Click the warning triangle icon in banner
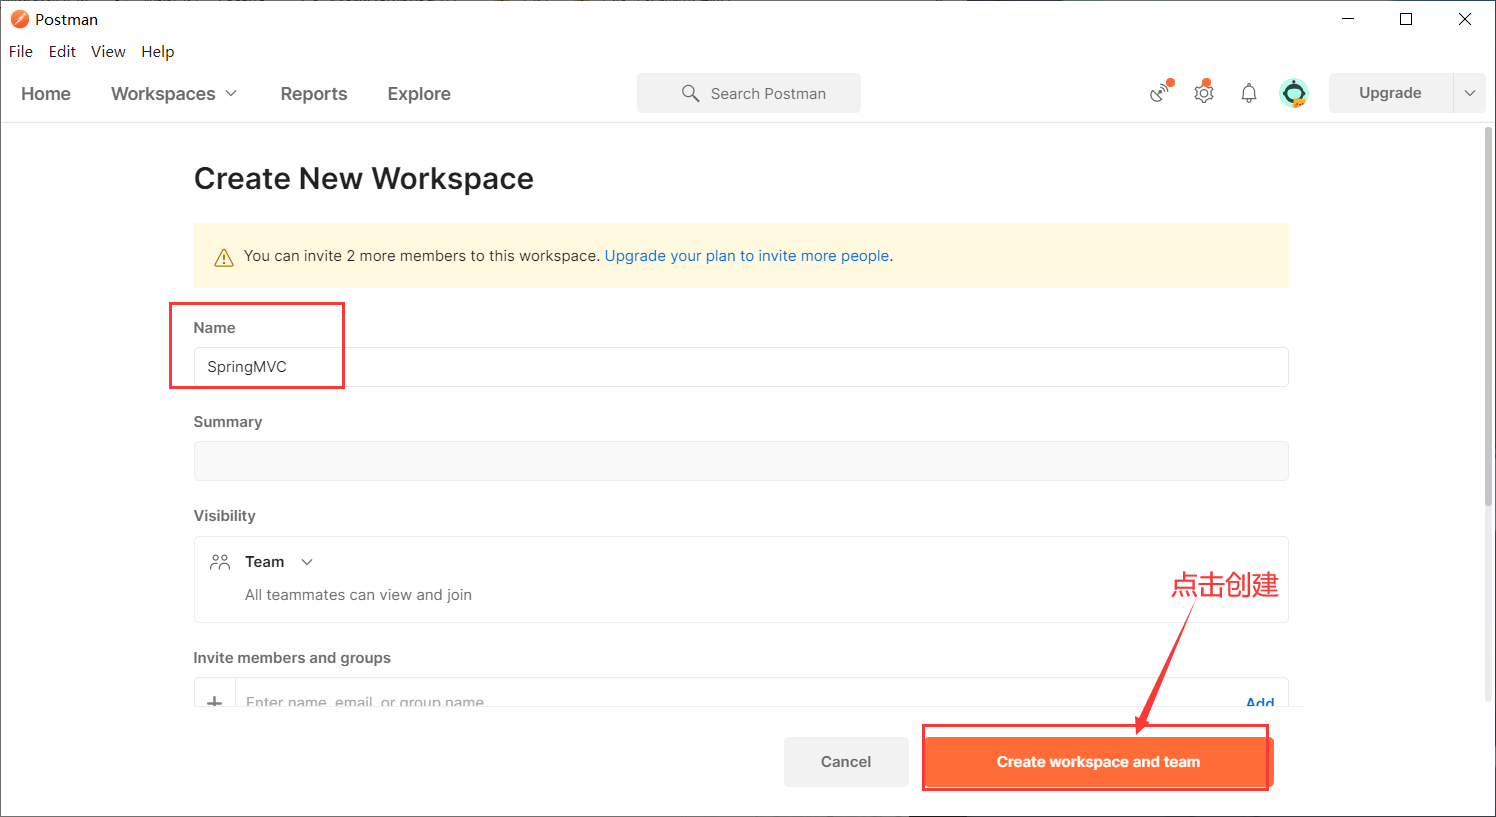The width and height of the screenshot is (1496, 817). 224,257
